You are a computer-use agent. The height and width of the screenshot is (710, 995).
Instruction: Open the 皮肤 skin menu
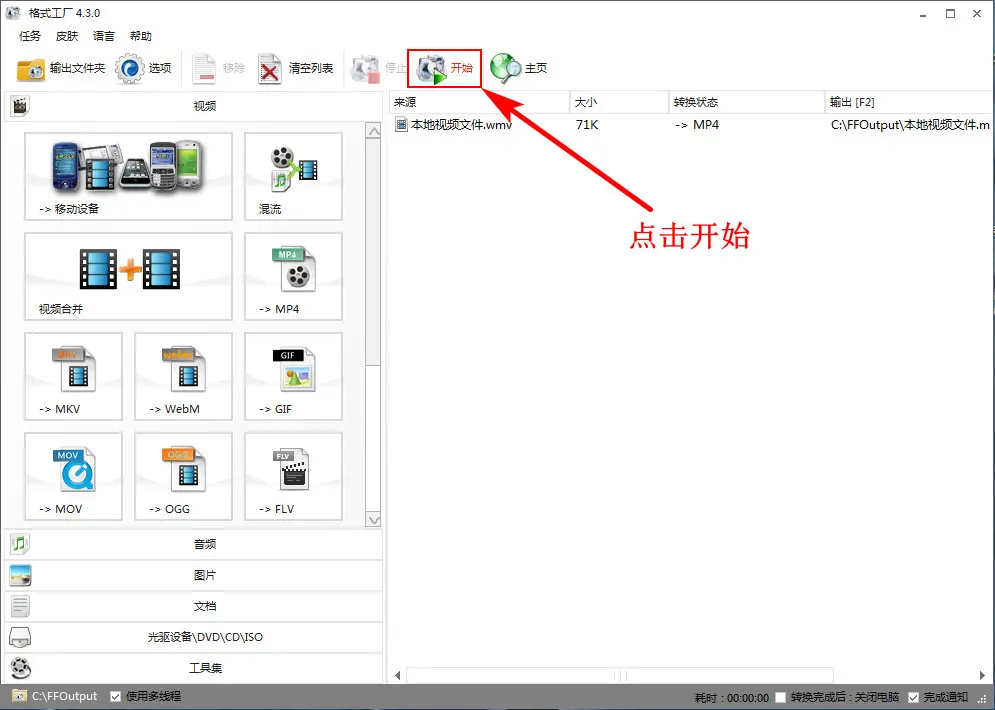click(67, 36)
